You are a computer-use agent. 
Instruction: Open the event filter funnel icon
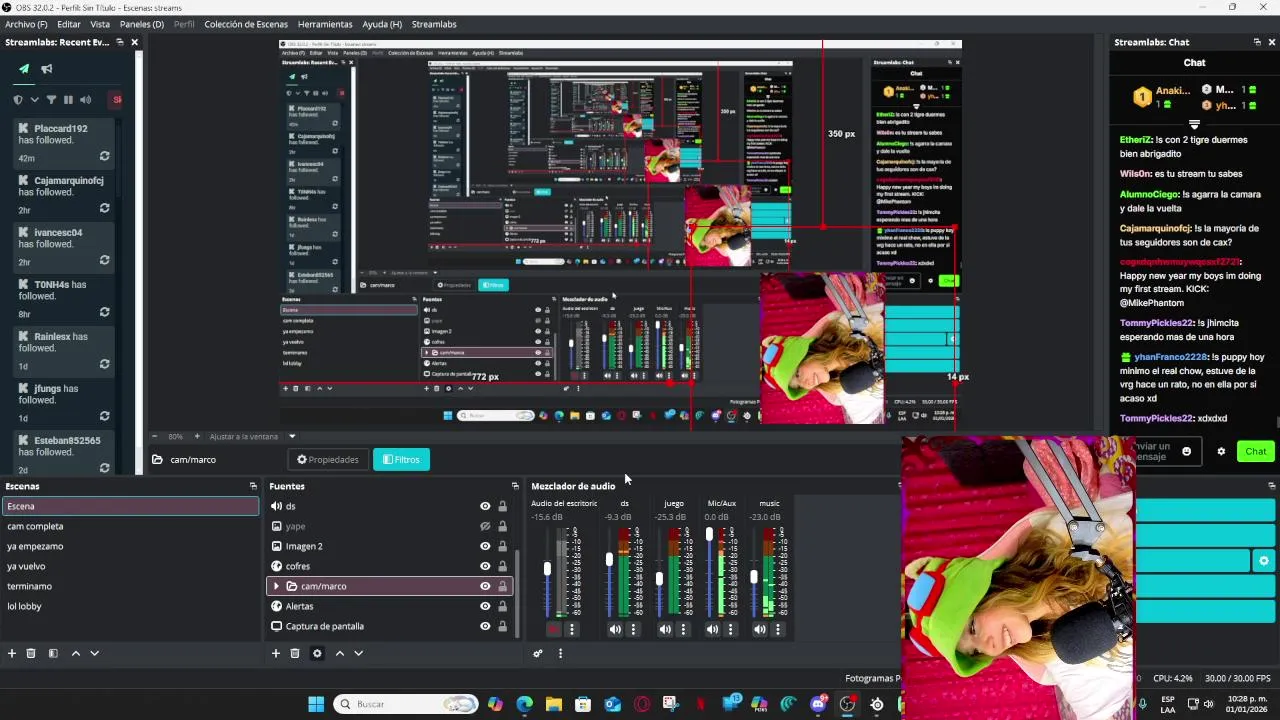point(51,100)
